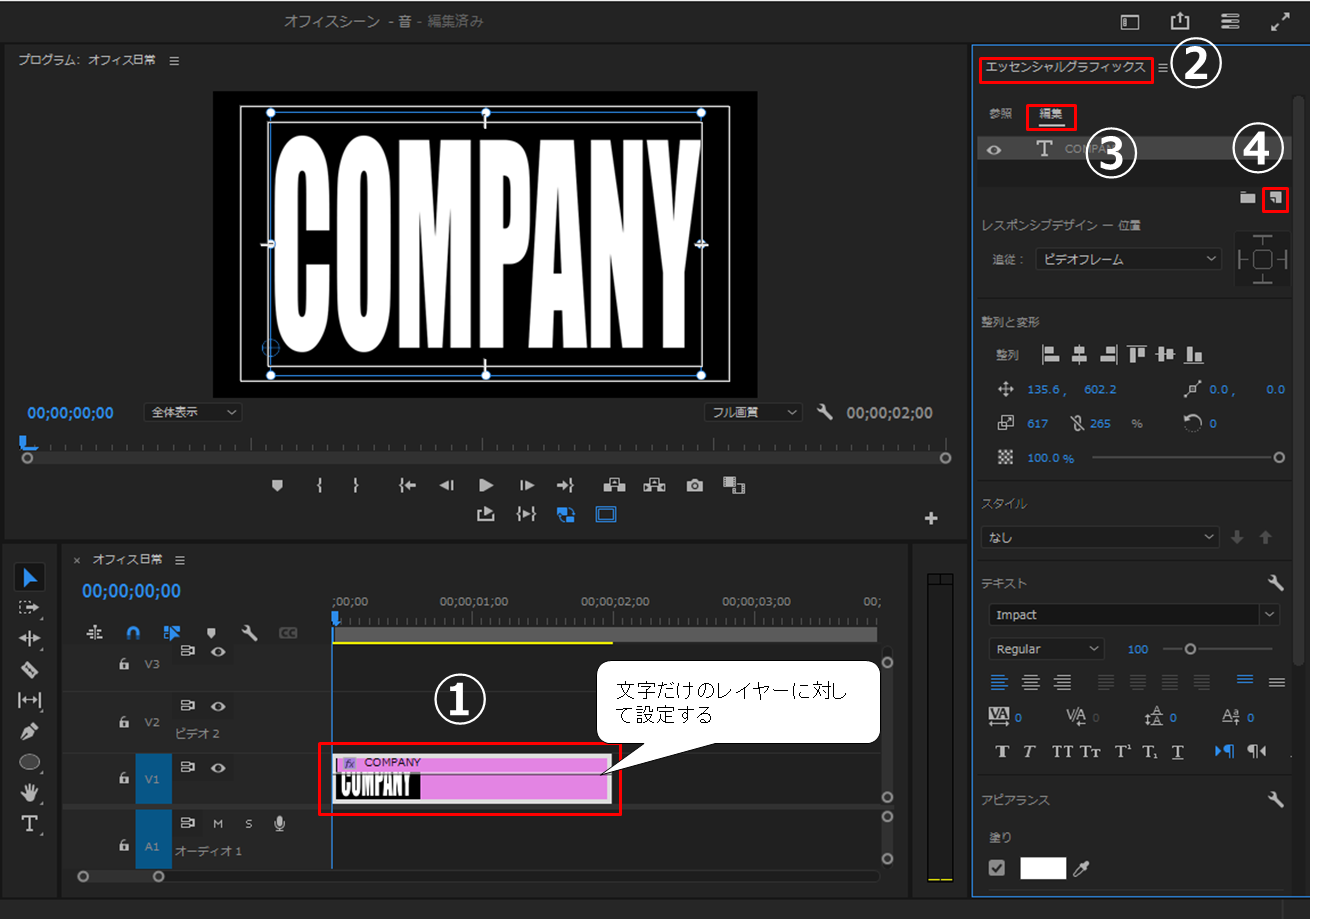This screenshot has width=1323, height=919.
Task: Switch to the 参照 tab
Action: pyautogui.click(x=1000, y=114)
